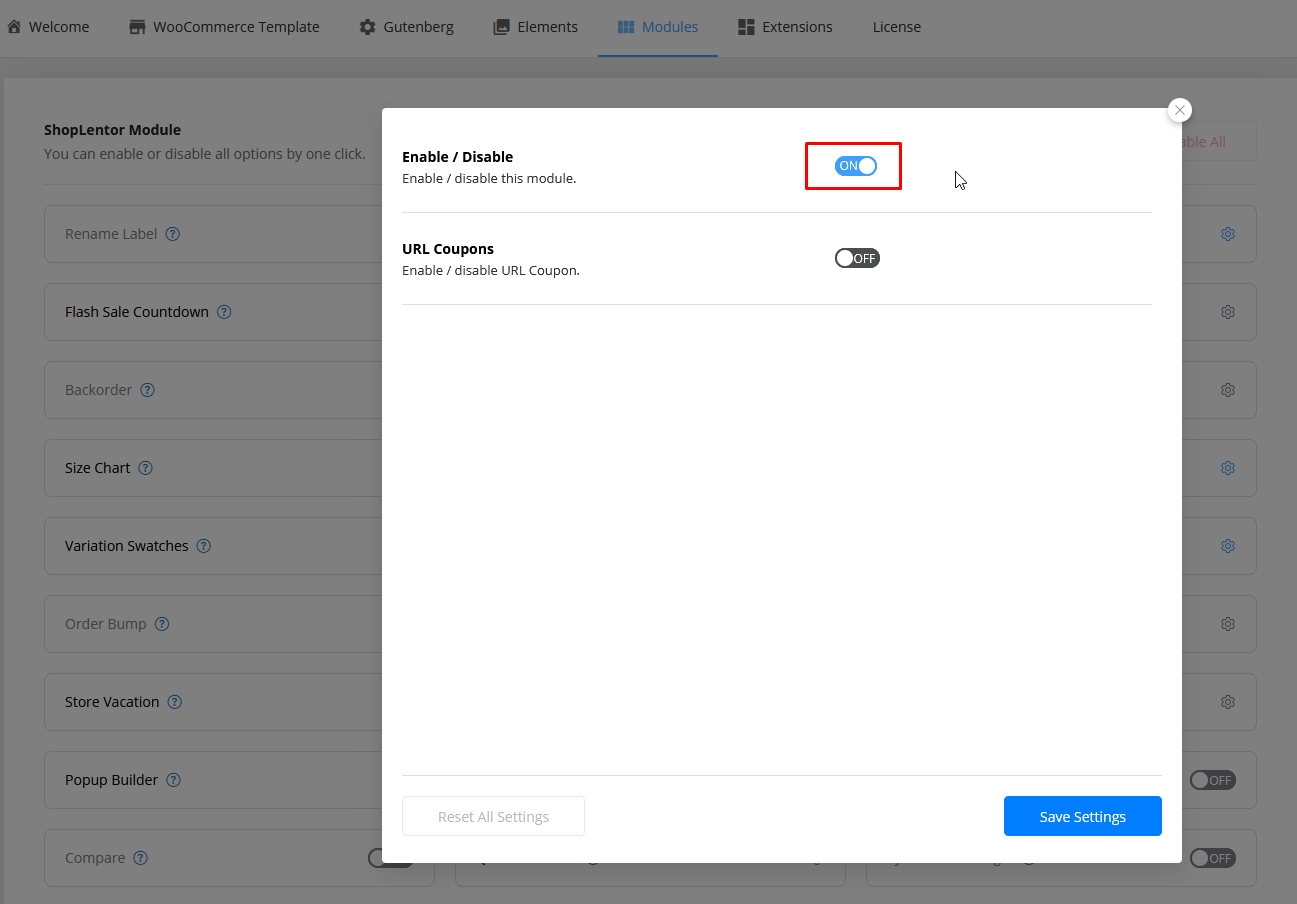
Task: Open Variation Swatches help tooltip icon
Action: [203, 546]
